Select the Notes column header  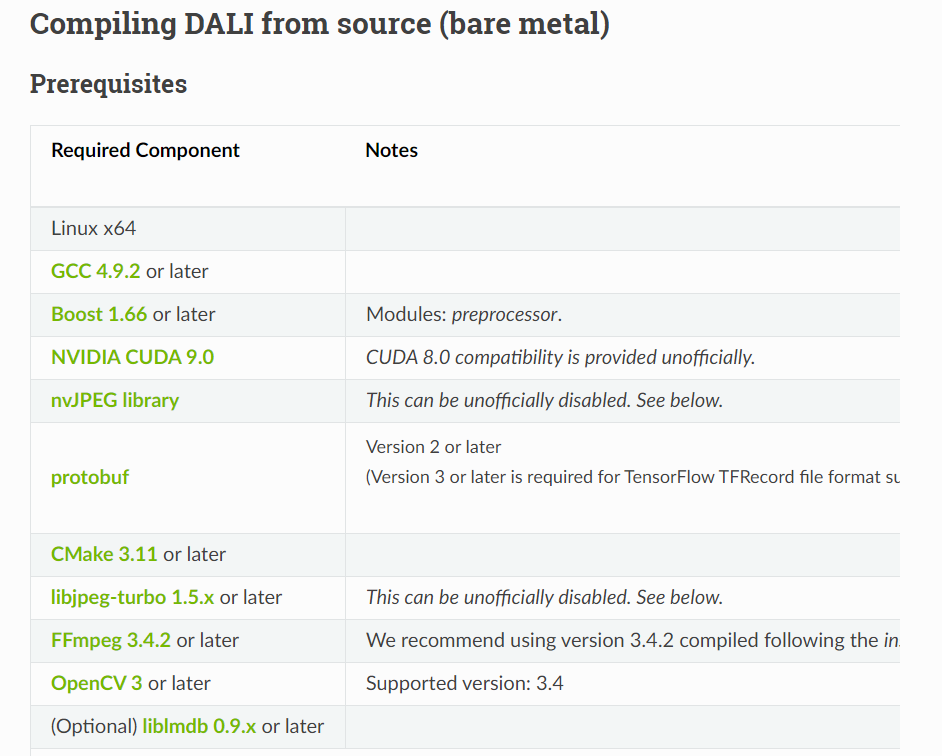[392, 151]
